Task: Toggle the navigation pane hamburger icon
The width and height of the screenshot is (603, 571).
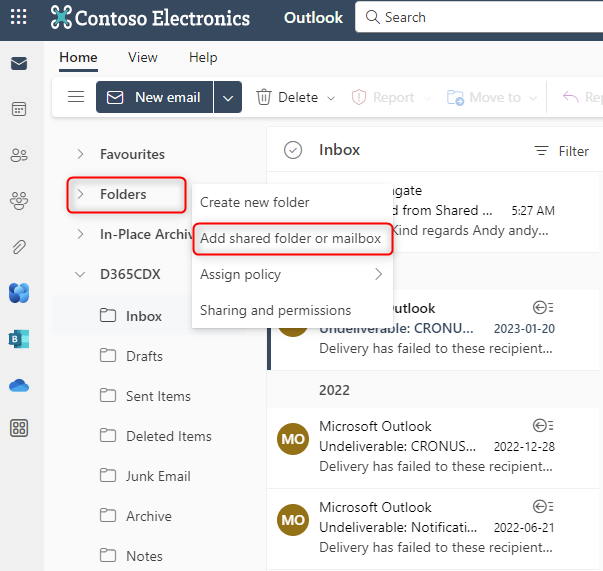Action: coord(76,97)
